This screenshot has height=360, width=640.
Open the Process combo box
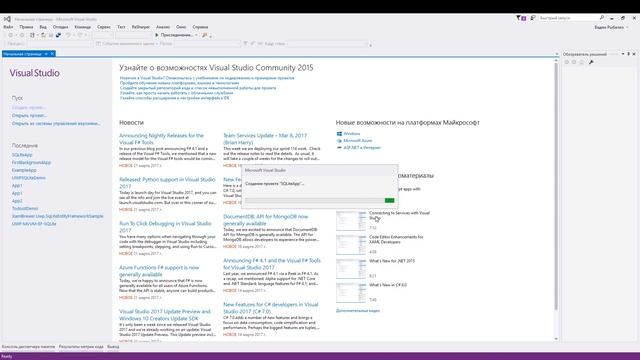[x=60, y=43]
